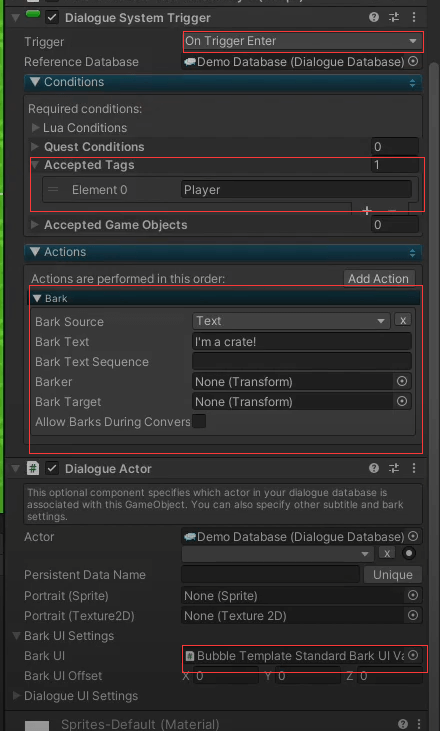Open the Bark Source dropdown showing Text
The image size is (440, 731).
291,321
